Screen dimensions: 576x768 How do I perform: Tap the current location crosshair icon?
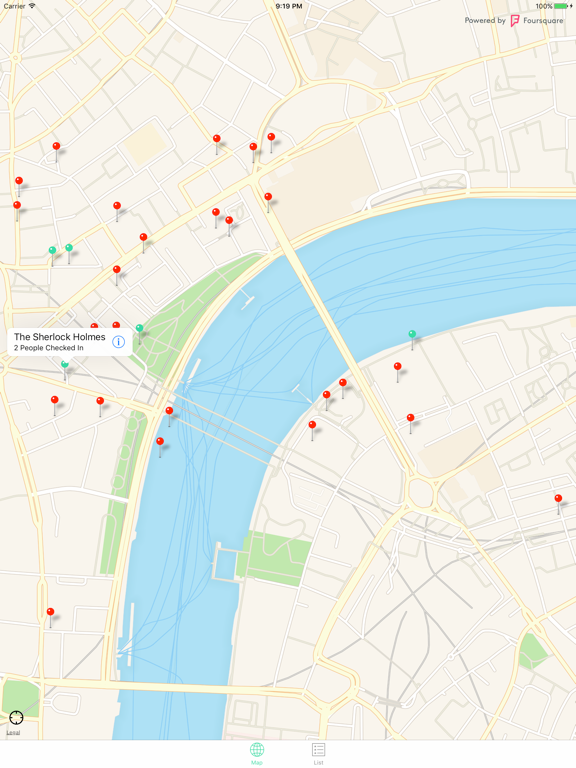(x=16, y=718)
